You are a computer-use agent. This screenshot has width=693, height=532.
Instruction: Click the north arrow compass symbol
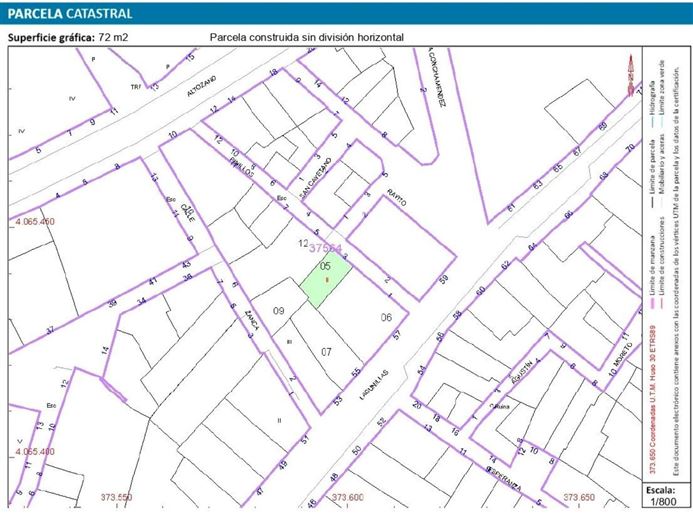click(632, 75)
